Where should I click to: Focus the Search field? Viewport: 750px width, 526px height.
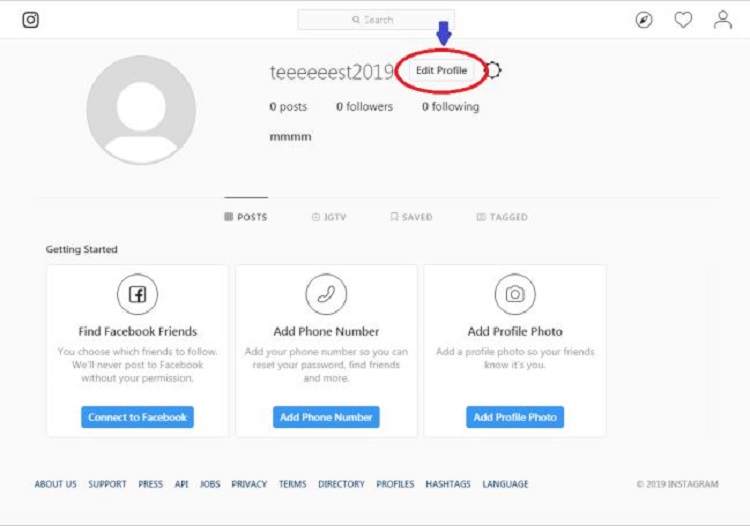376,20
